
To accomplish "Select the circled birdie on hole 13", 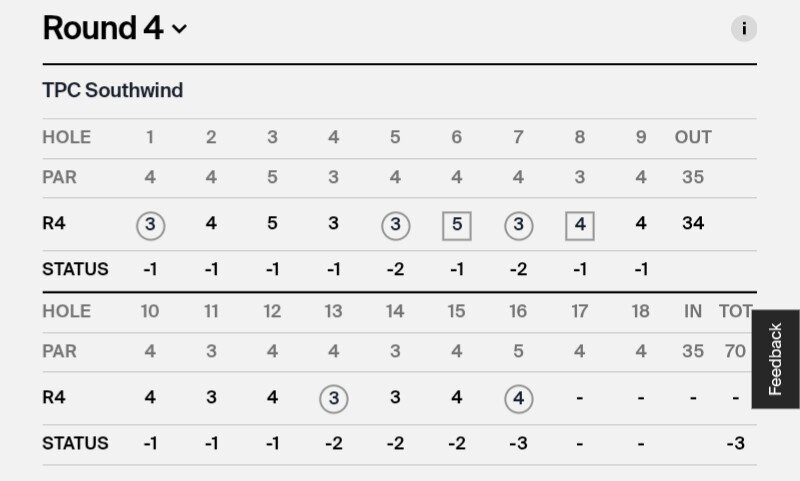I will coord(334,399).
